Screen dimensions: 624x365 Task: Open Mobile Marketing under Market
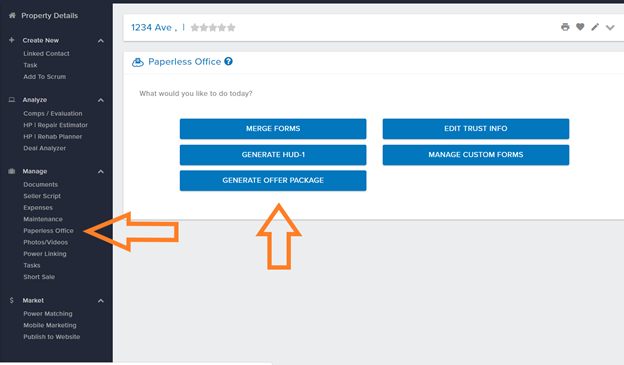(50, 325)
